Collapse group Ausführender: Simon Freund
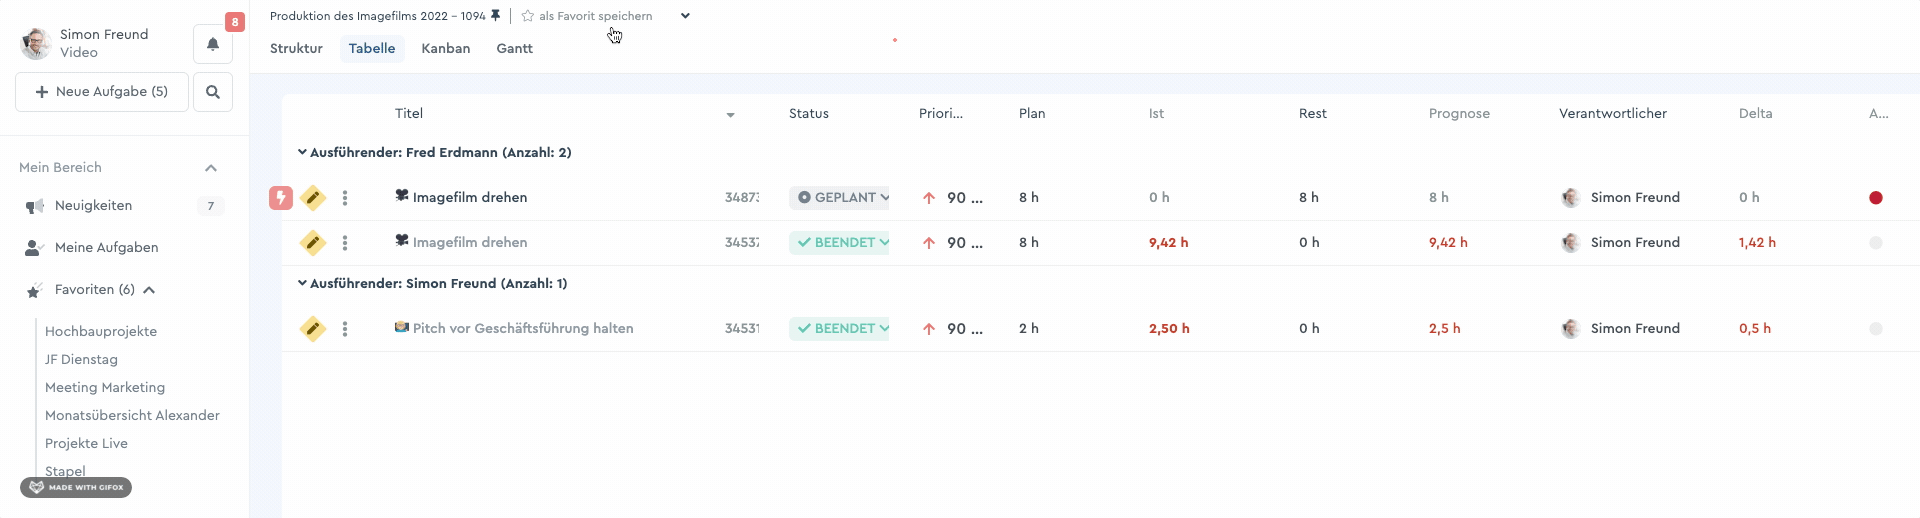The height and width of the screenshot is (518, 1920). coord(302,283)
